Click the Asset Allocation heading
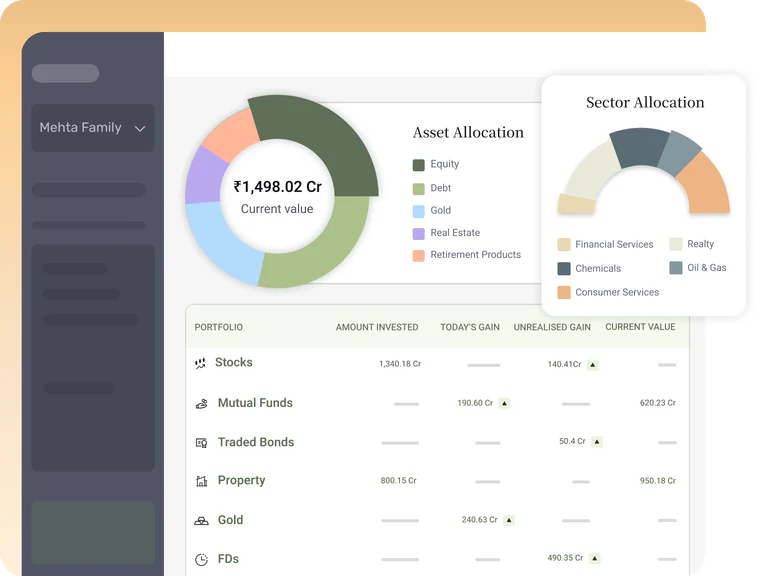 point(468,133)
